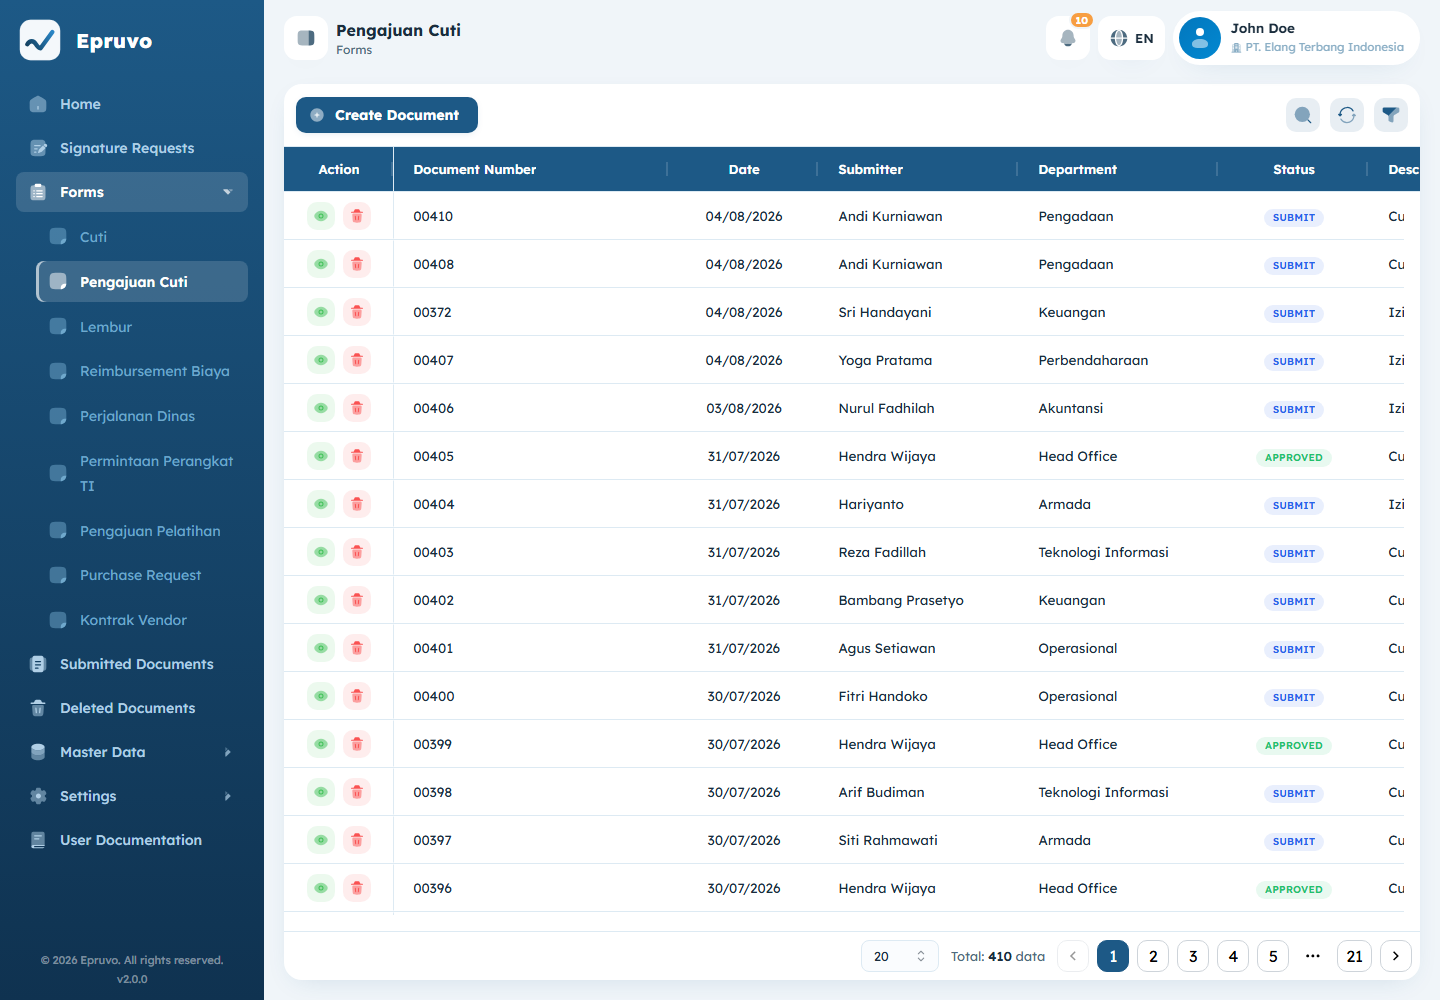Click SUBMIT badge for document 00406

coord(1294,409)
